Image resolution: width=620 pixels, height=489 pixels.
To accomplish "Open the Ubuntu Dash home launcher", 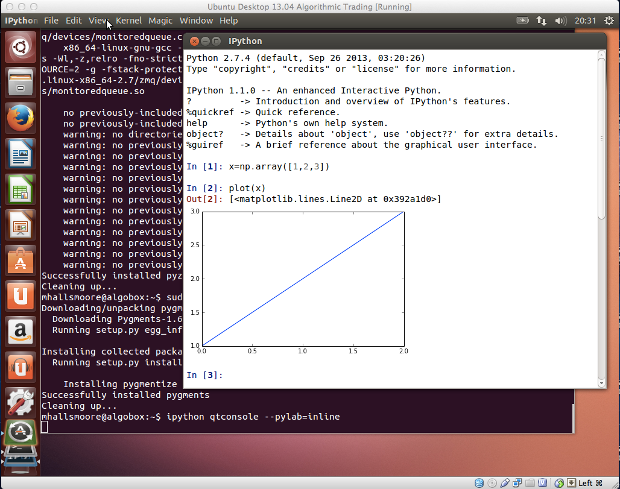I will 20,47.
